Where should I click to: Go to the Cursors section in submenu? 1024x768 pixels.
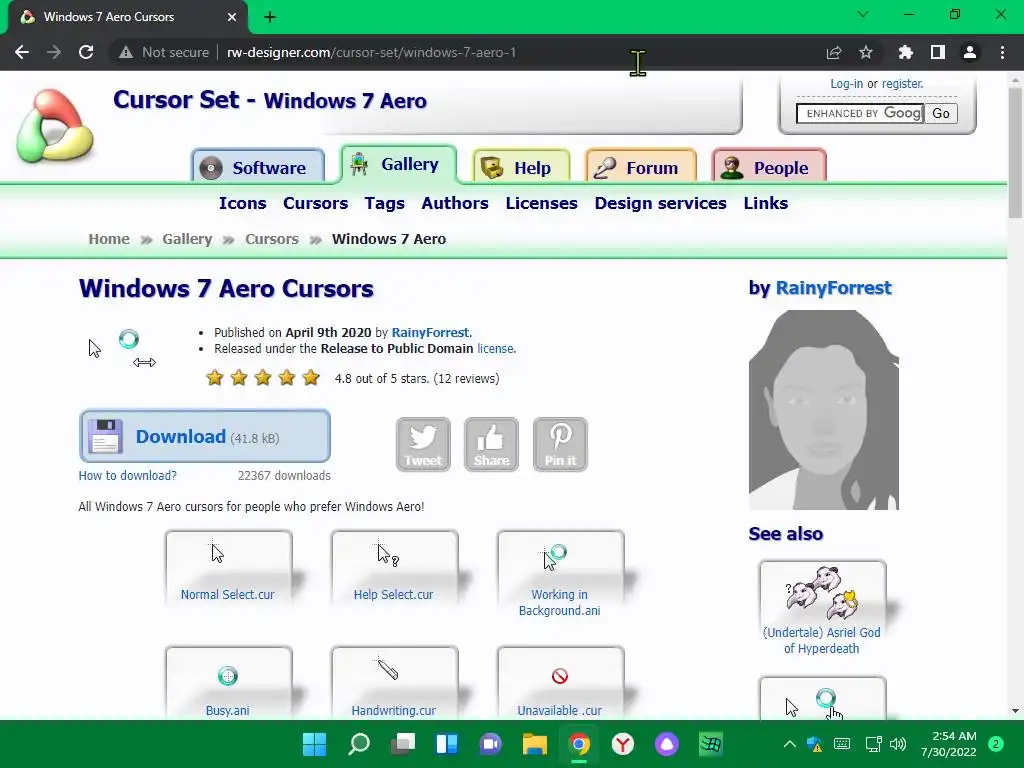coord(315,203)
